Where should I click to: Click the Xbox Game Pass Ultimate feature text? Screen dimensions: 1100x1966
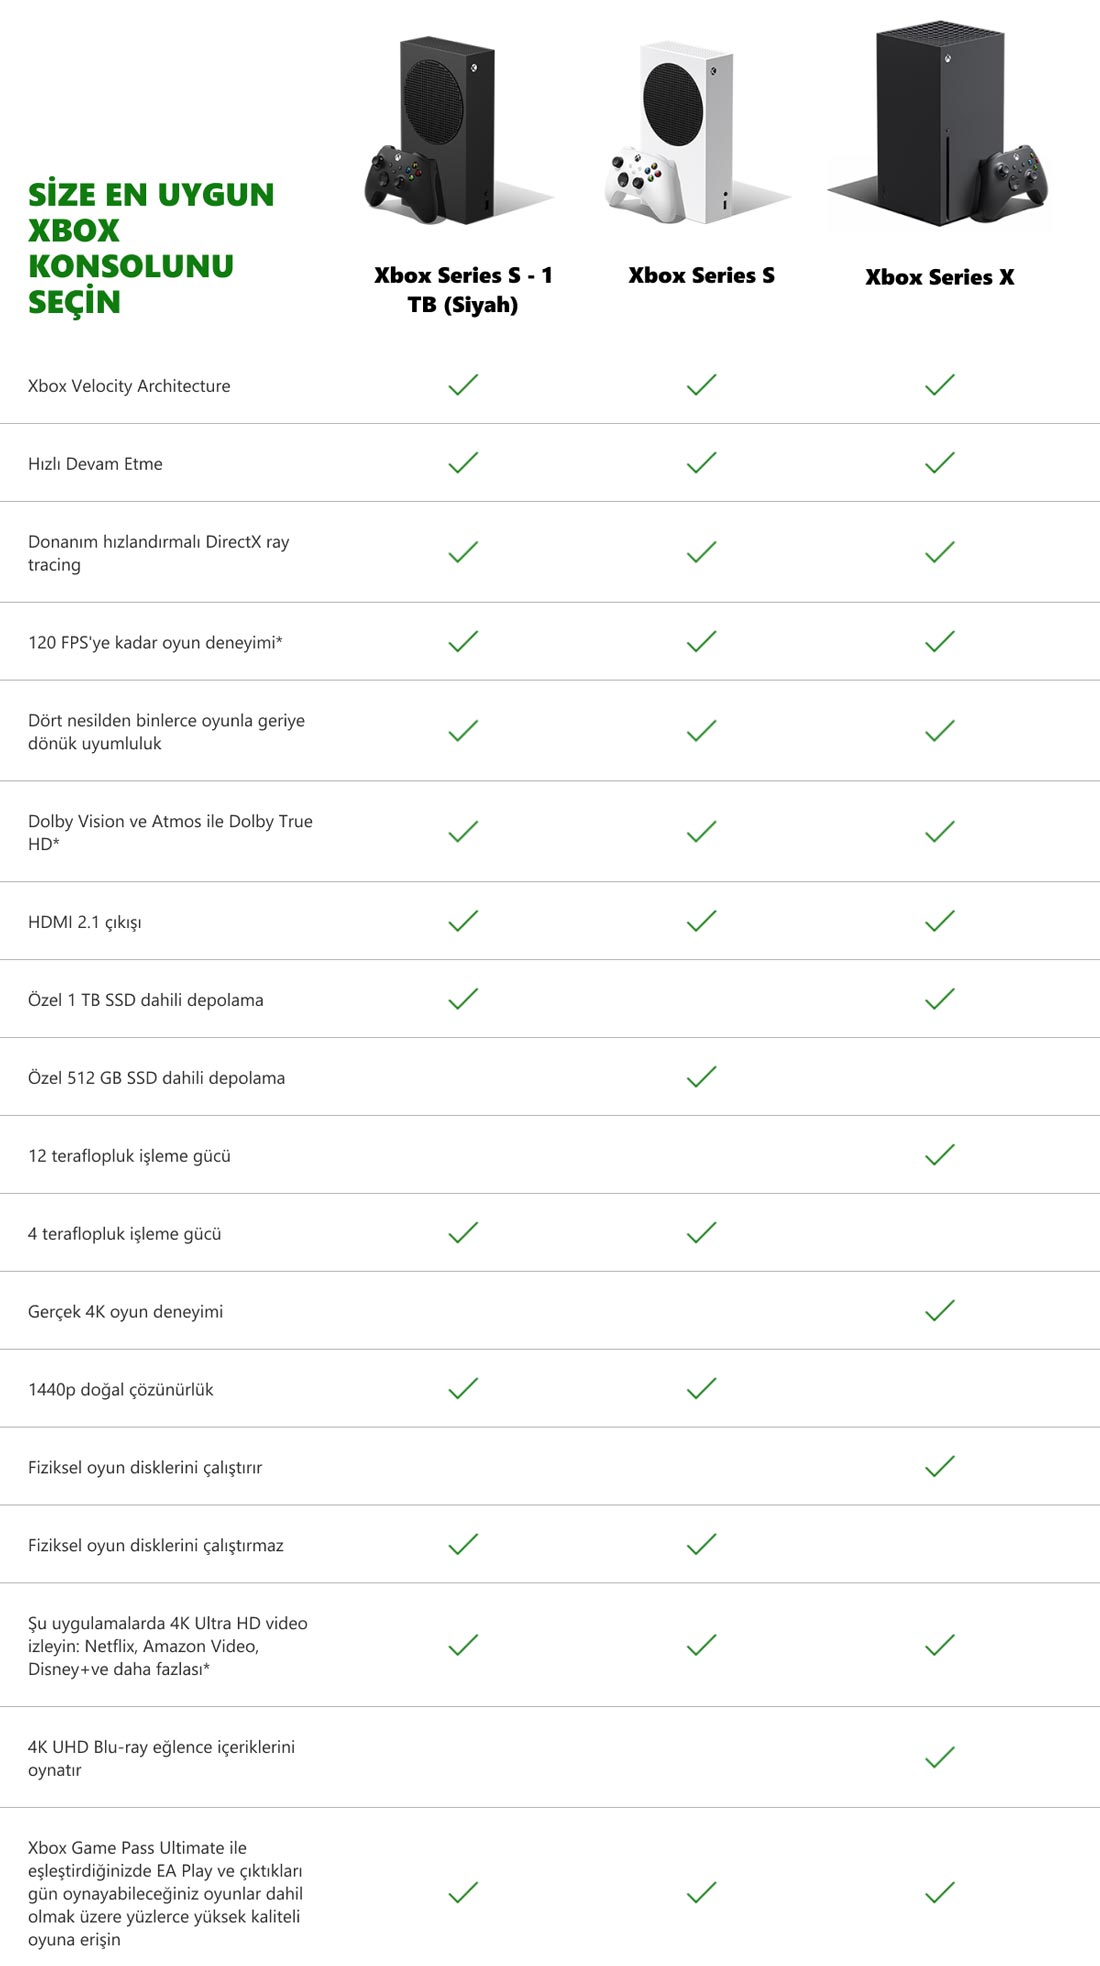coord(165,1893)
